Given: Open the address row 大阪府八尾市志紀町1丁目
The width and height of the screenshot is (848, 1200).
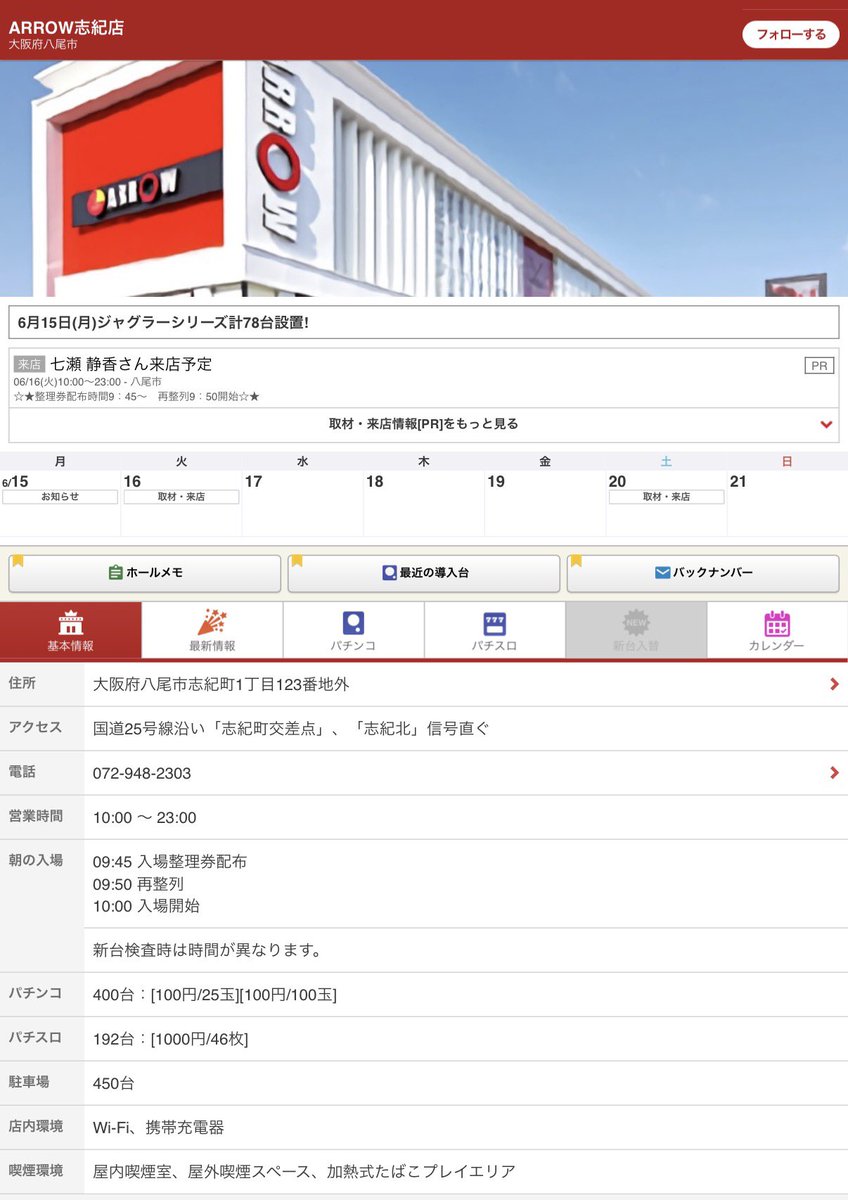Looking at the screenshot, I should click(424, 685).
